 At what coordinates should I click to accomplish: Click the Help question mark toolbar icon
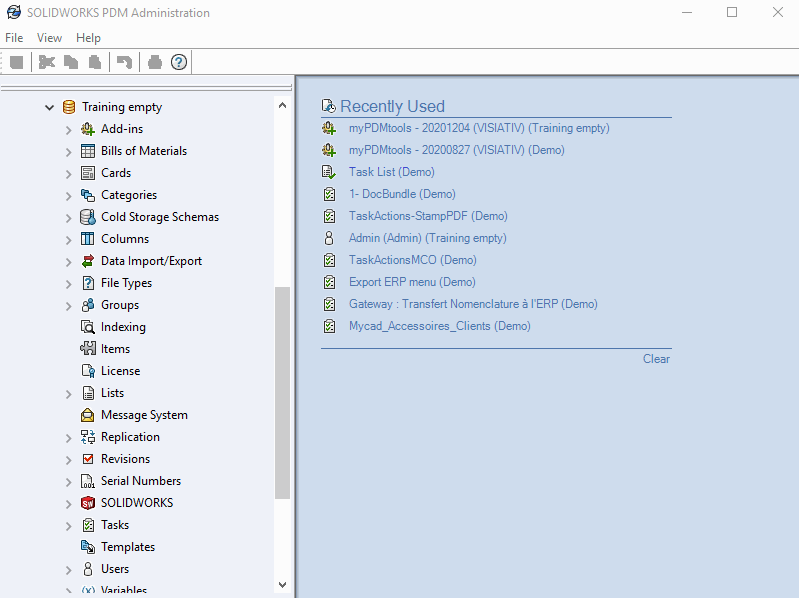[179, 62]
